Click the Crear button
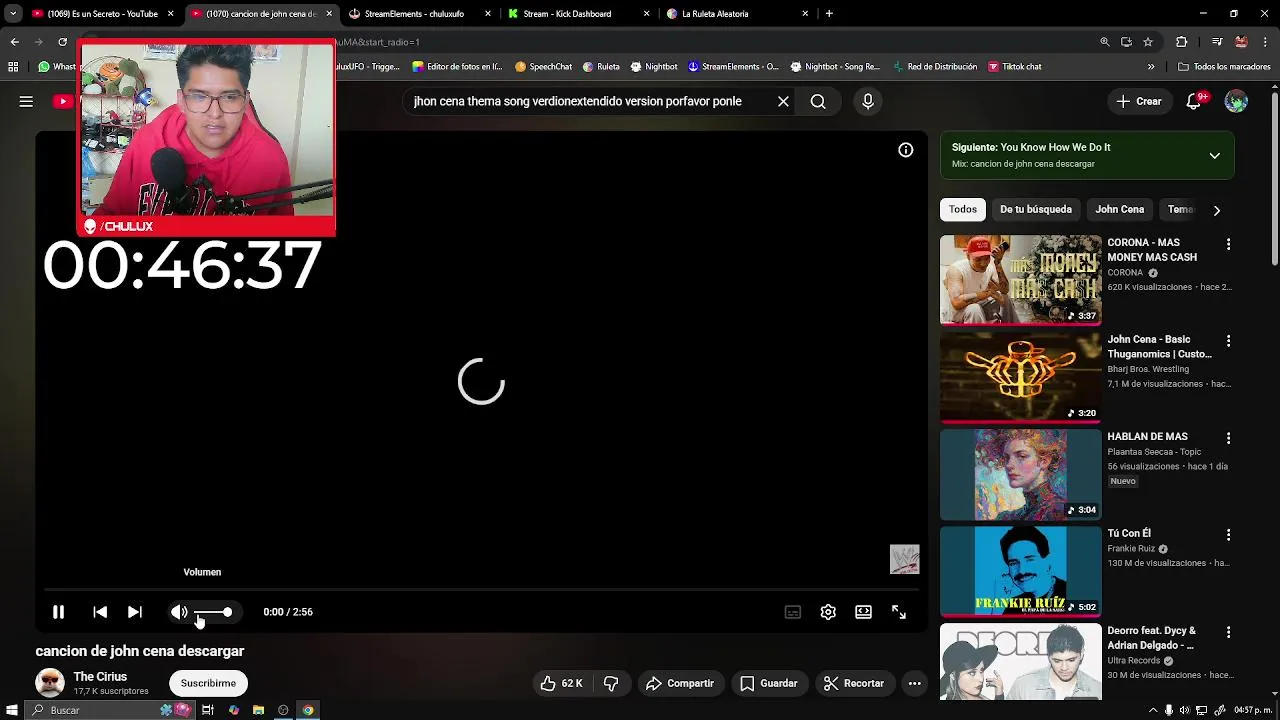Viewport: 1280px width, 720px height. [1139, 101]
